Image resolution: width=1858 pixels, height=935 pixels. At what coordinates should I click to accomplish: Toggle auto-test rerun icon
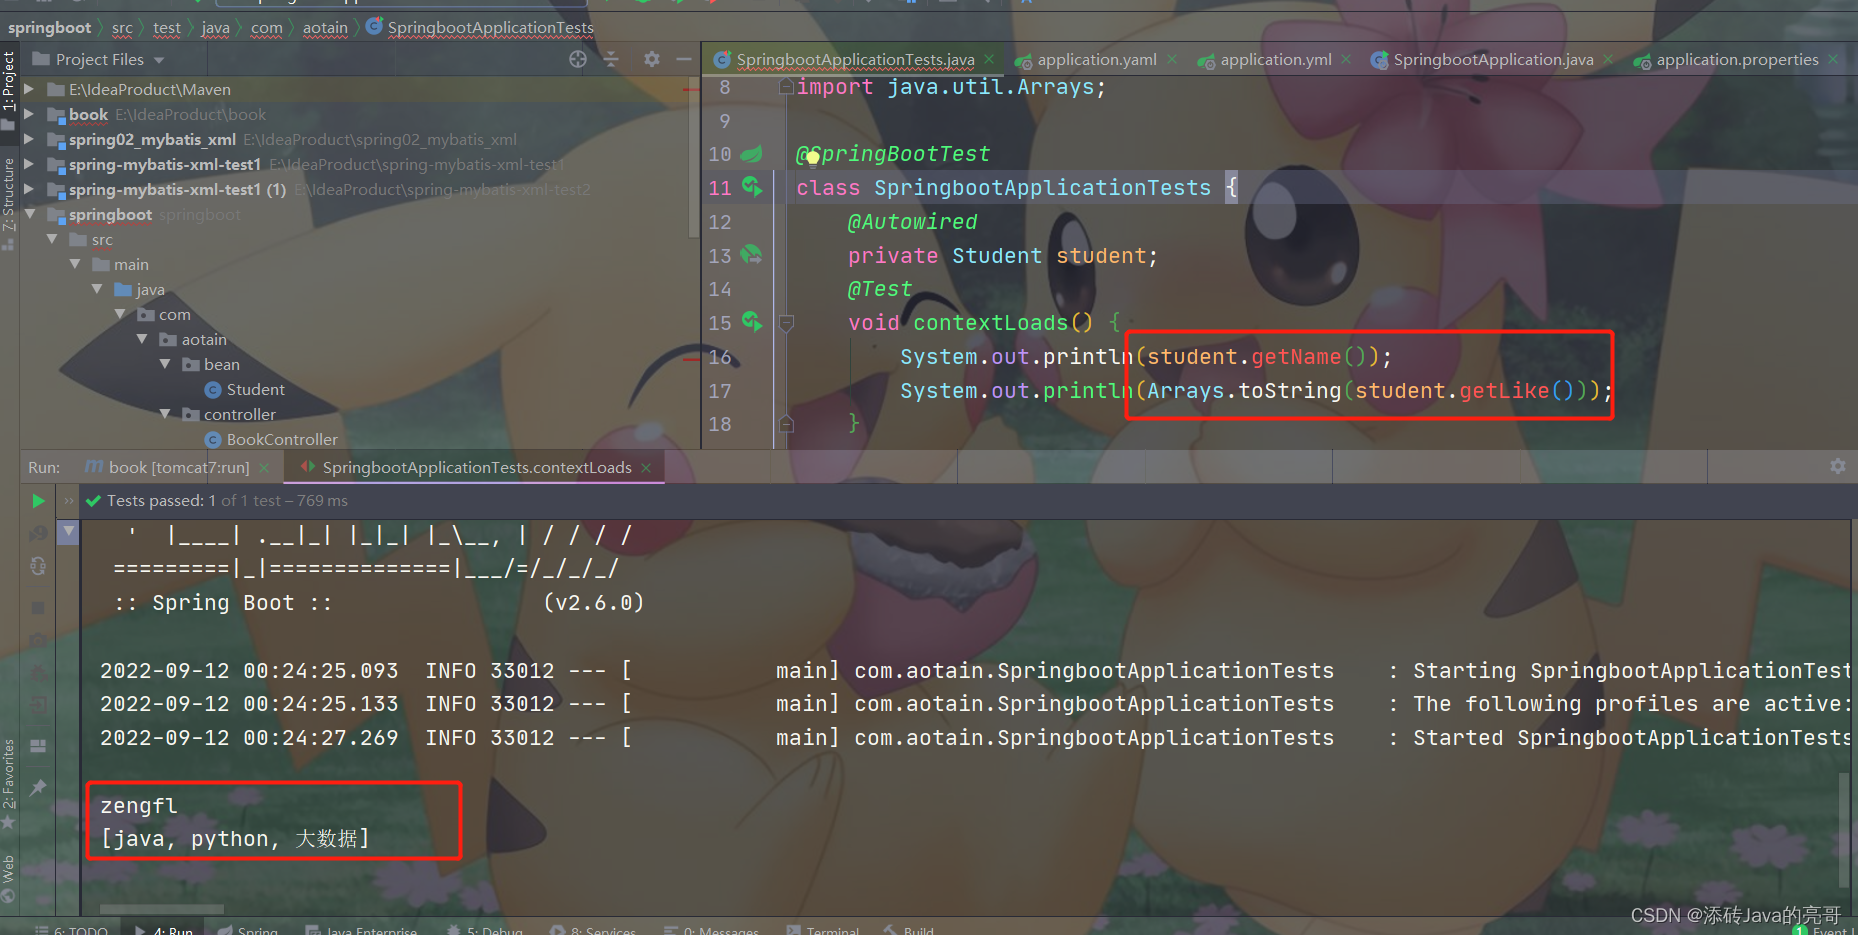pos(38,566)
